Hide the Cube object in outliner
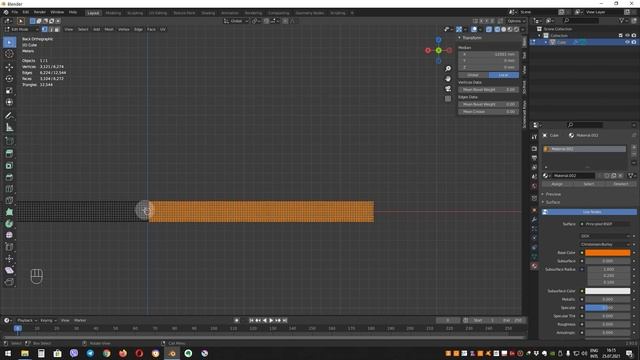Screen dimensions: 640x360 pyautogui.click(x=627, y=42)
